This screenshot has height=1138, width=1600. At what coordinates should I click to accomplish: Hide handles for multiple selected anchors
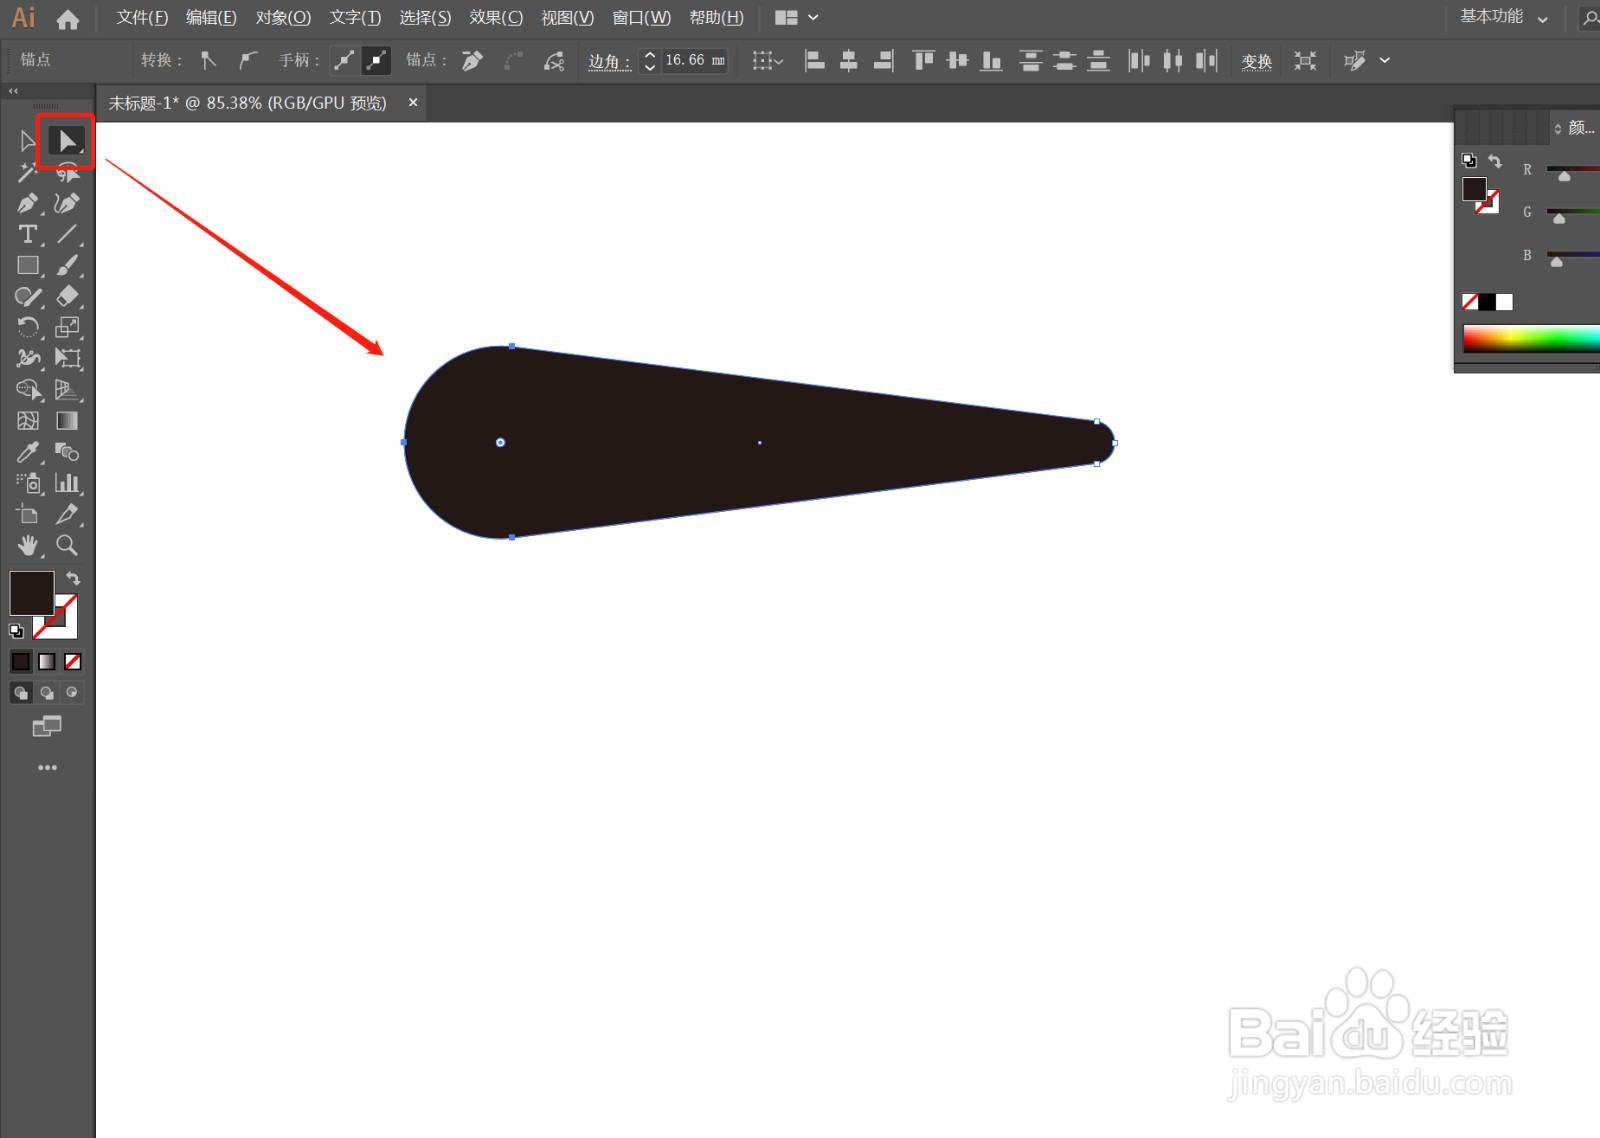coord(376,60)
